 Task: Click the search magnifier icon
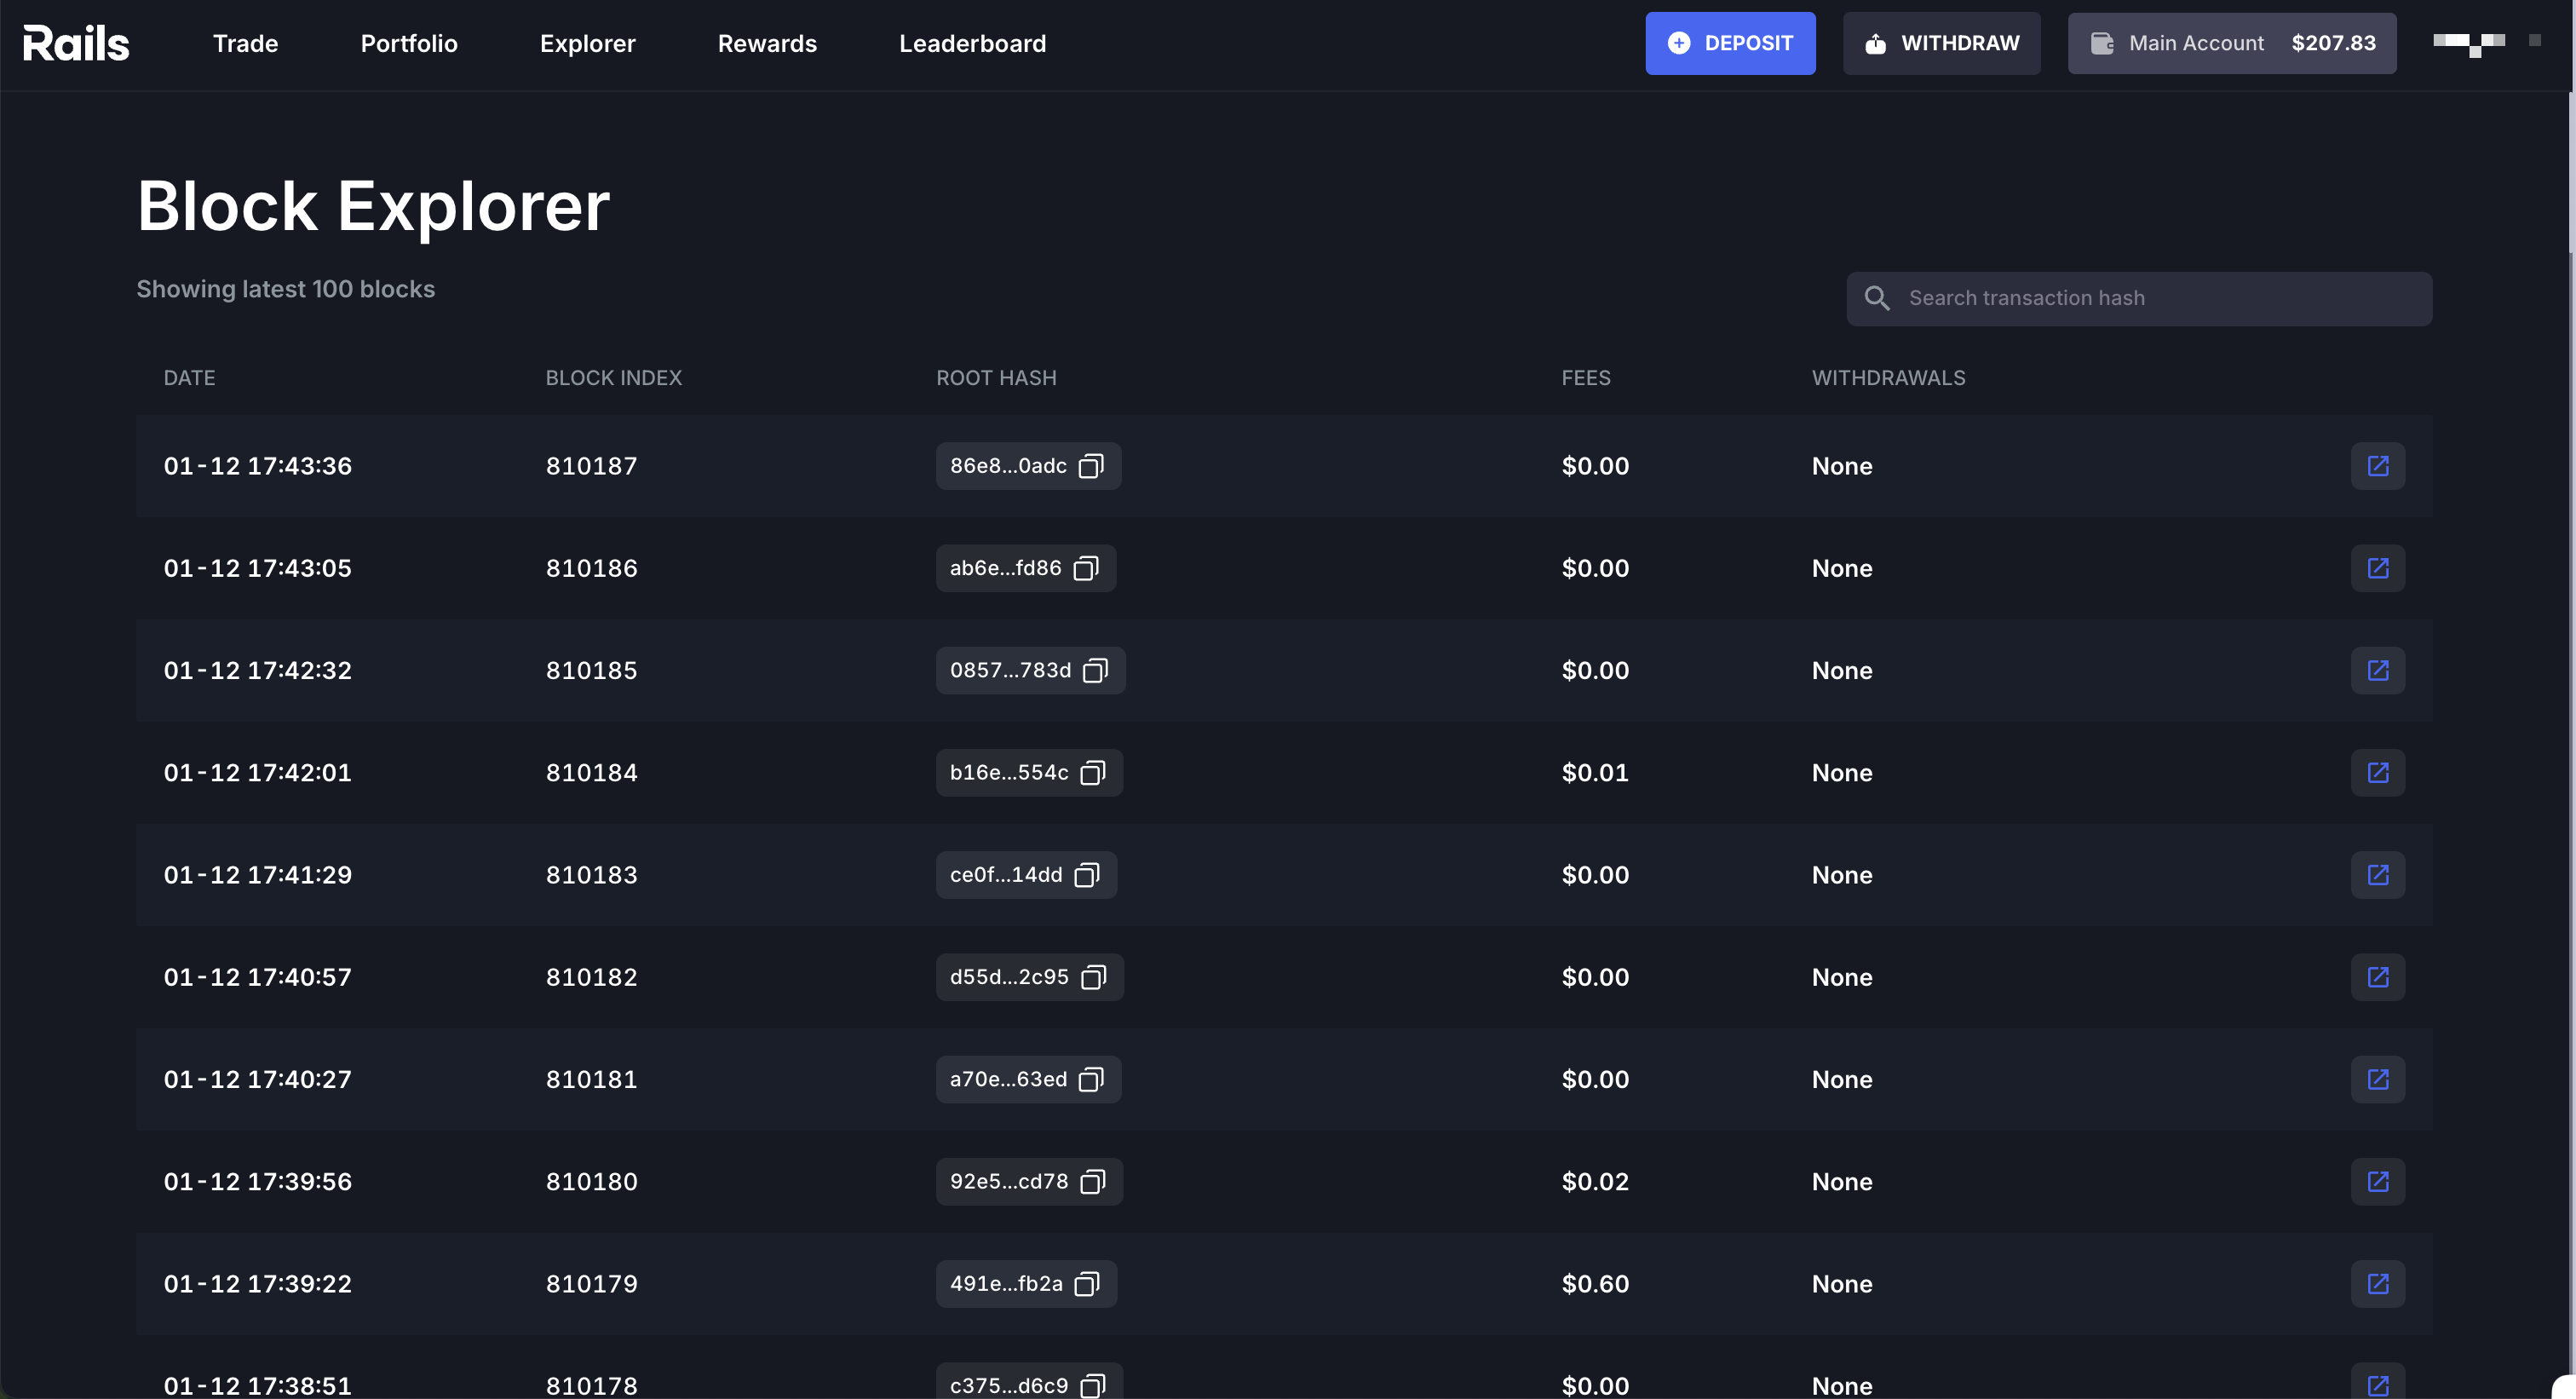pyautogui.click(x=1877, y=298)
